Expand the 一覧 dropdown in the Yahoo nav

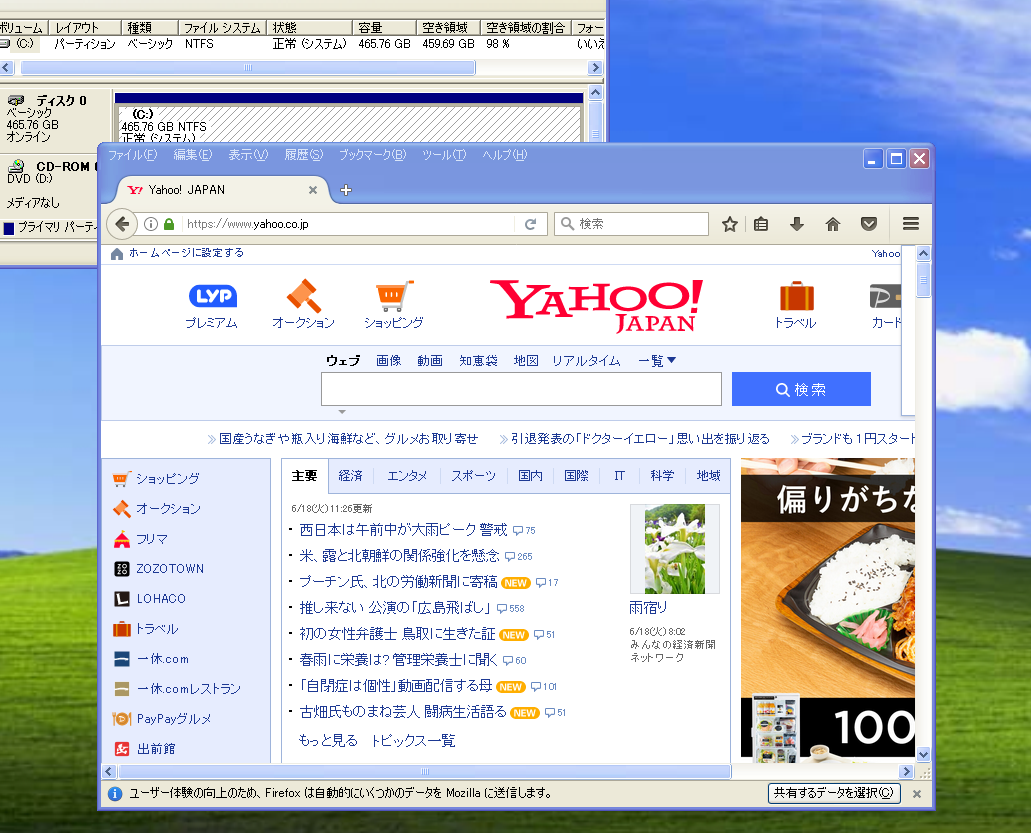(x=657, y=361)
